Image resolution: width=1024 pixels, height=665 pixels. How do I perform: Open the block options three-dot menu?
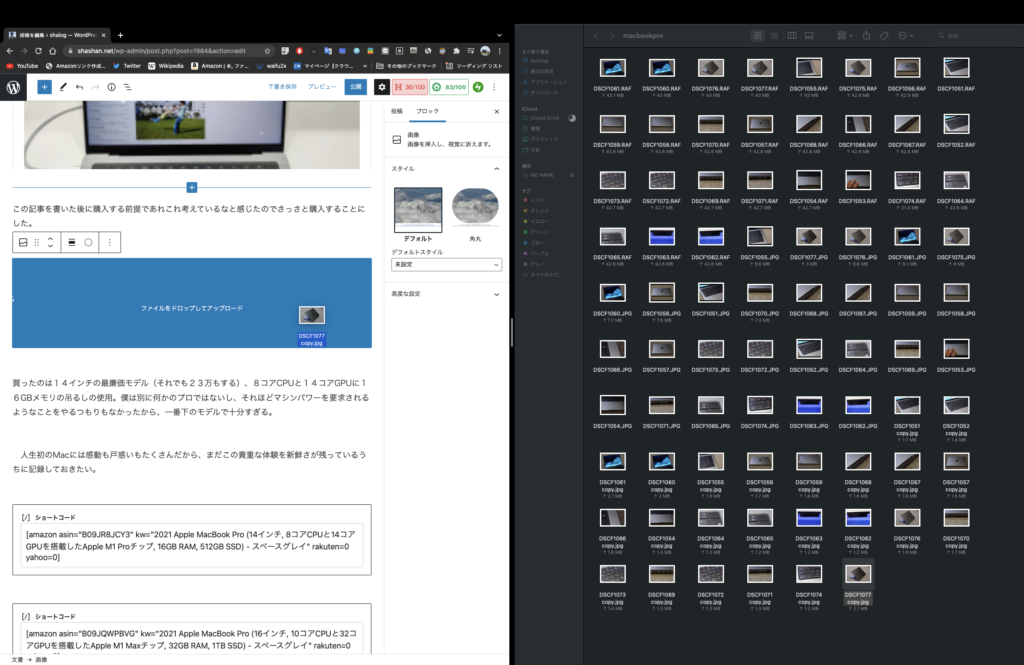click(109, 242)
